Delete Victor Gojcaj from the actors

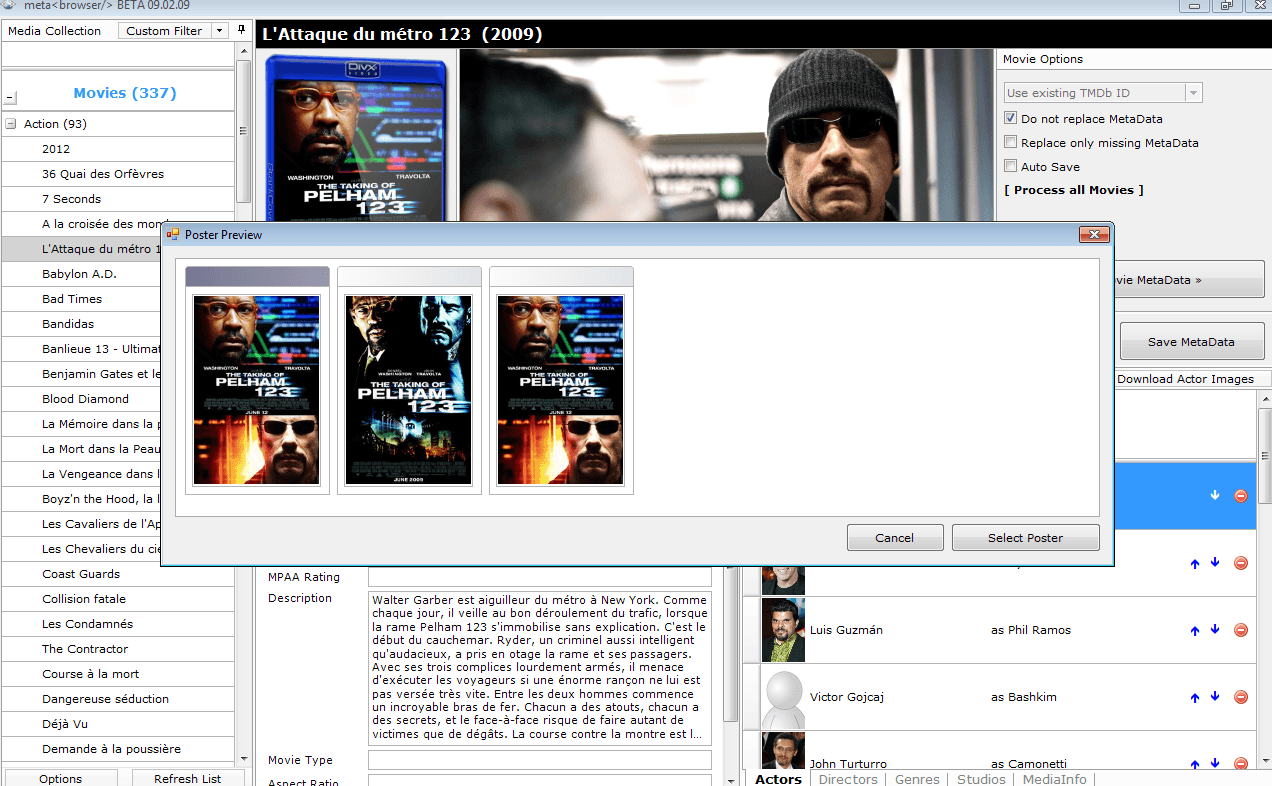(1241, 697)
